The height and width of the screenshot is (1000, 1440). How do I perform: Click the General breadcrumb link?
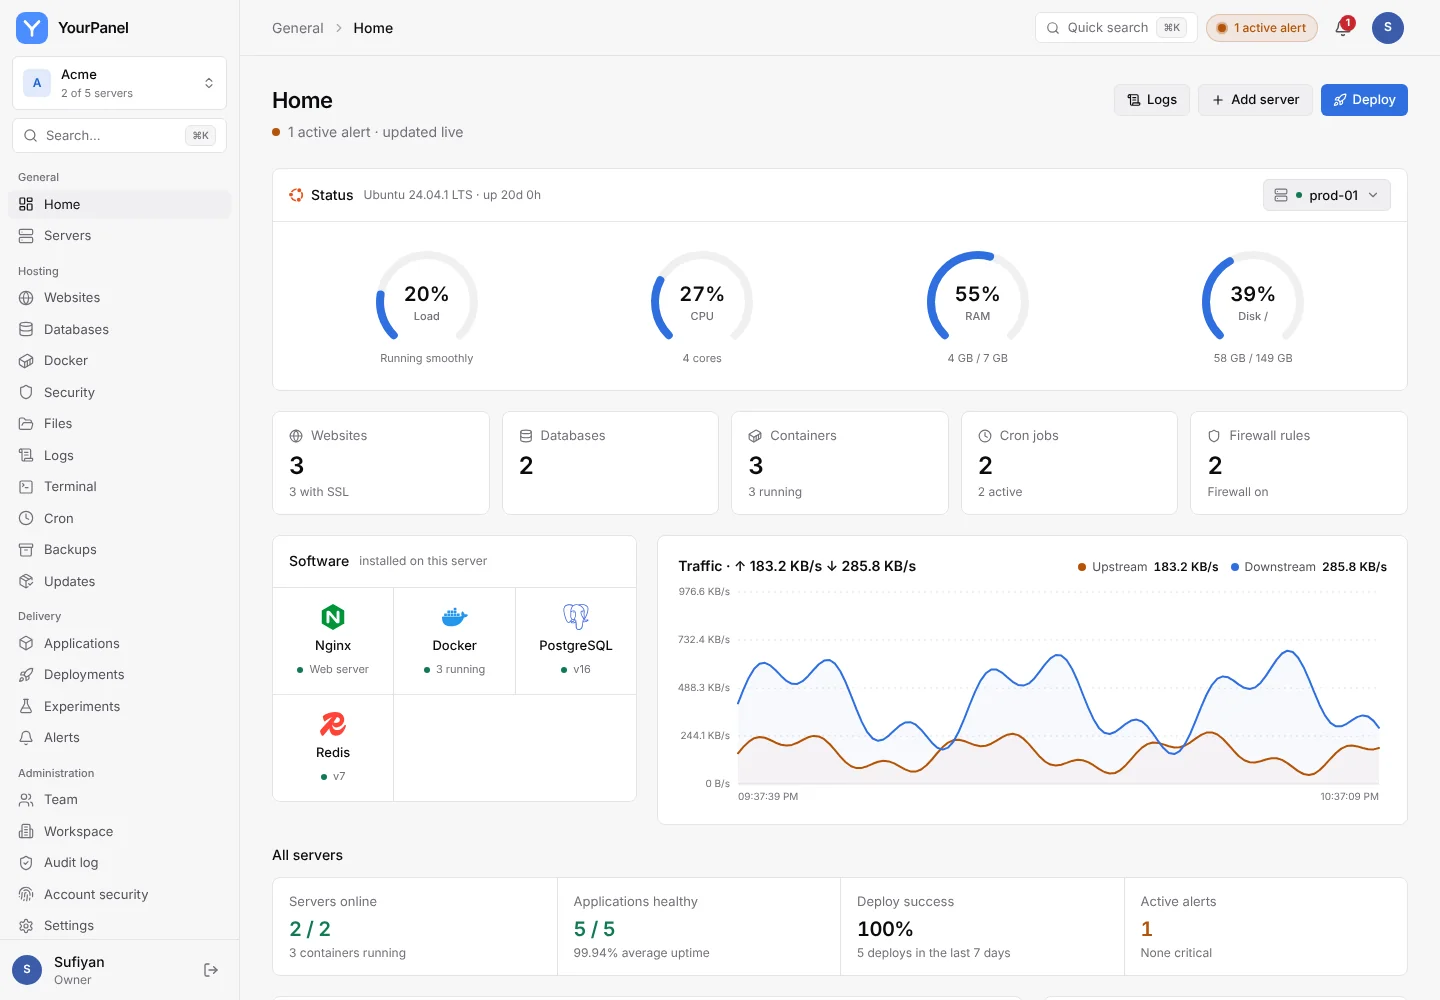tap(298, 28)
